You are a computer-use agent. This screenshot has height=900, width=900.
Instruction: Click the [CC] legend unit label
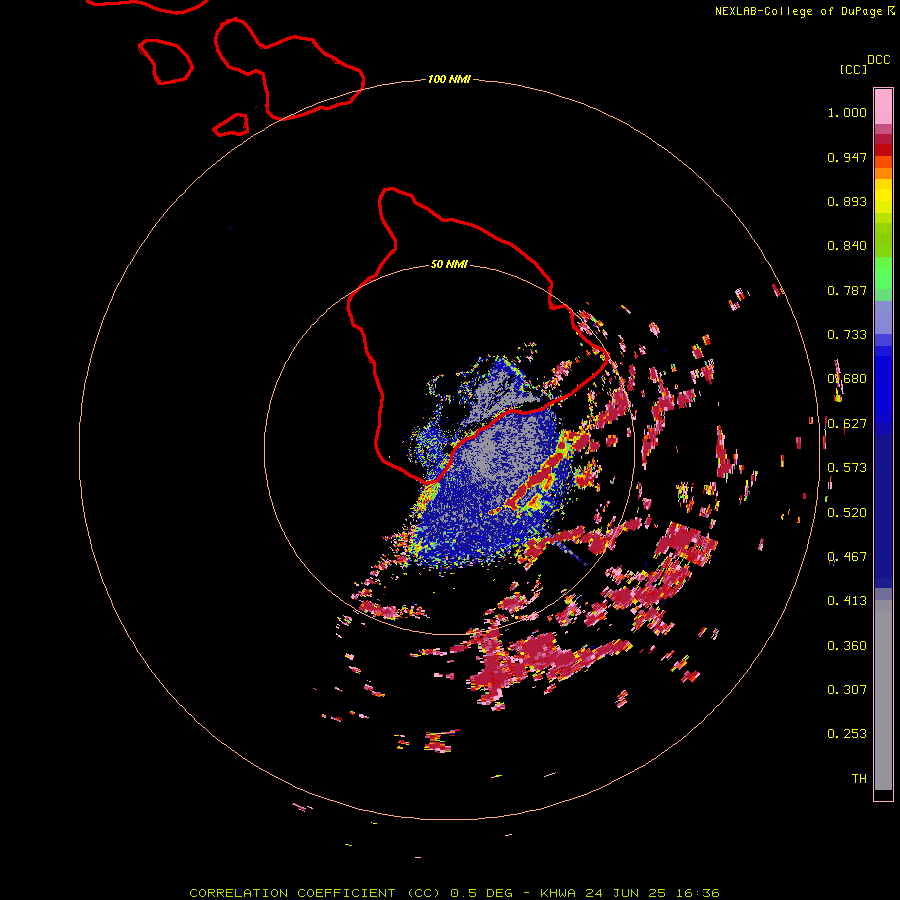[x=853, y=69]
